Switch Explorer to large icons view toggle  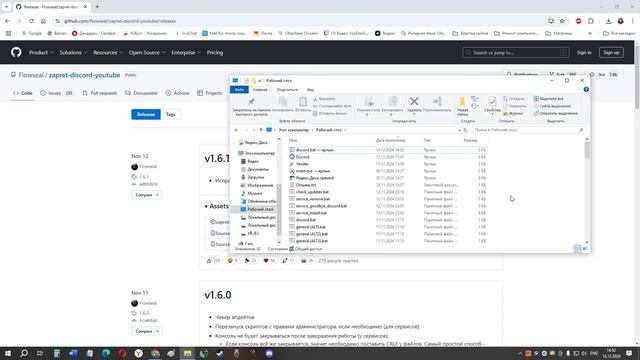pos(585,248)
